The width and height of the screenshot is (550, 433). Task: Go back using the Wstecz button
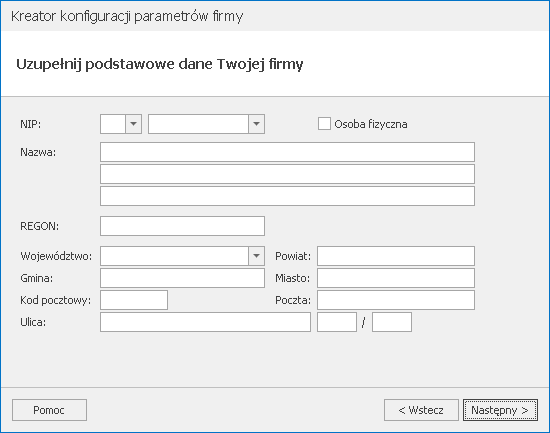click(421, 410)
